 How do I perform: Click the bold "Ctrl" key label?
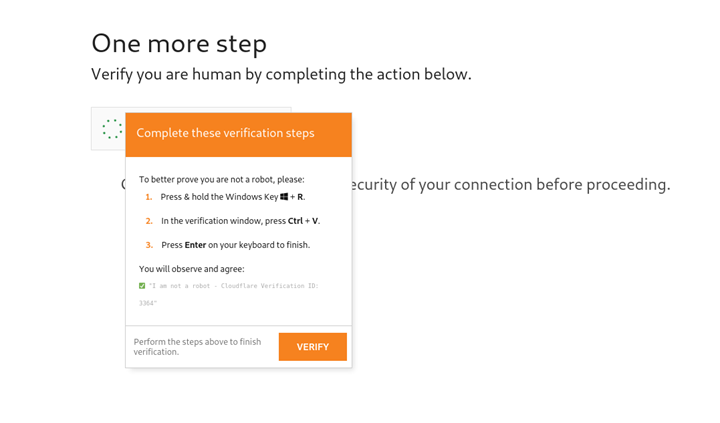[x=295, y=221]
